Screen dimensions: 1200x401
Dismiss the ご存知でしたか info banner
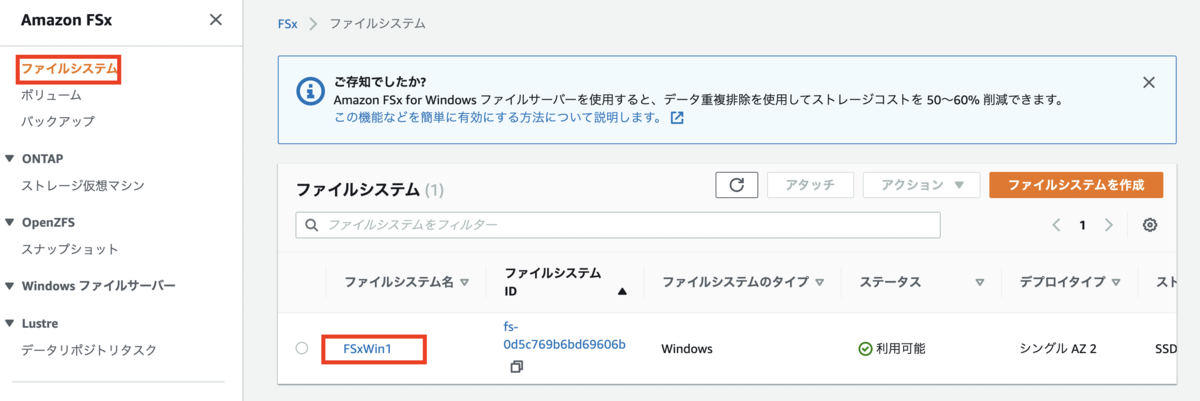coord(1149,83)
